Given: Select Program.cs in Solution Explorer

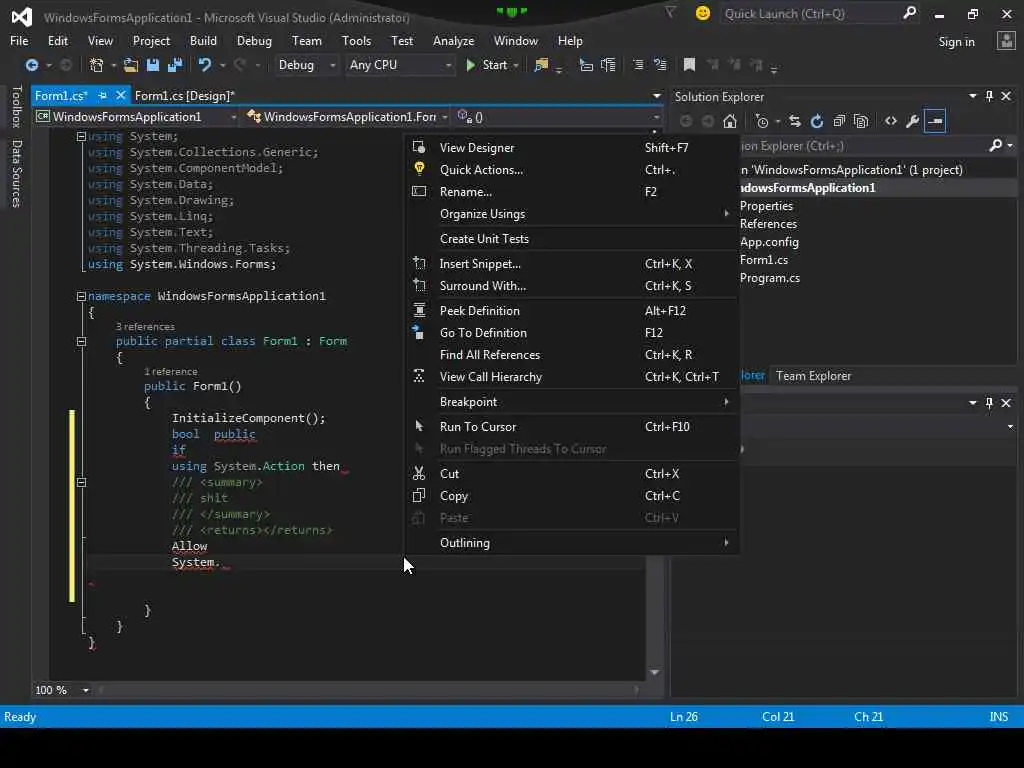Looking at the screenshot, I should [769, 278].
